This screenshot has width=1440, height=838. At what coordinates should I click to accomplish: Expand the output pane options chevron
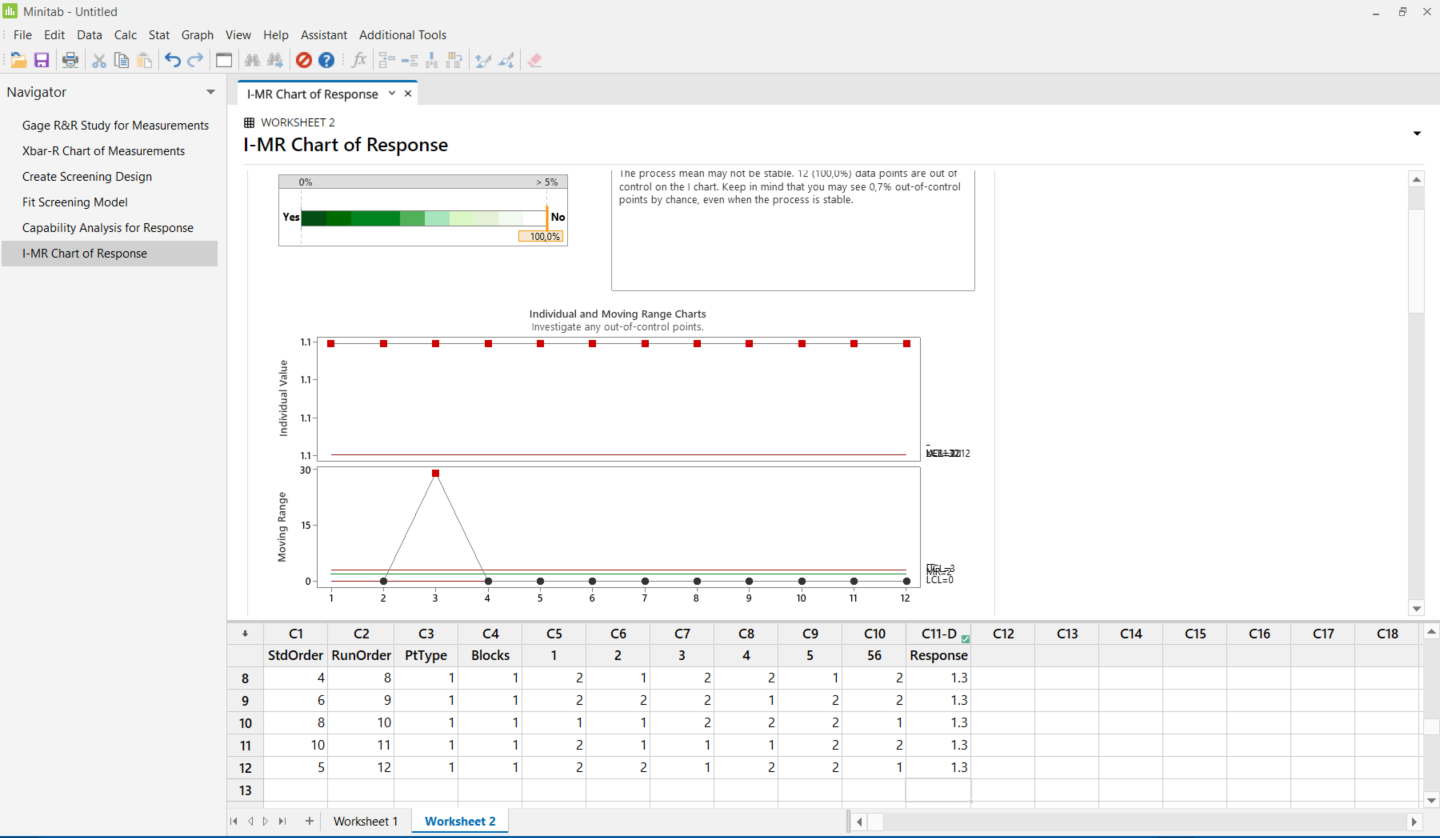[1416, 133]
